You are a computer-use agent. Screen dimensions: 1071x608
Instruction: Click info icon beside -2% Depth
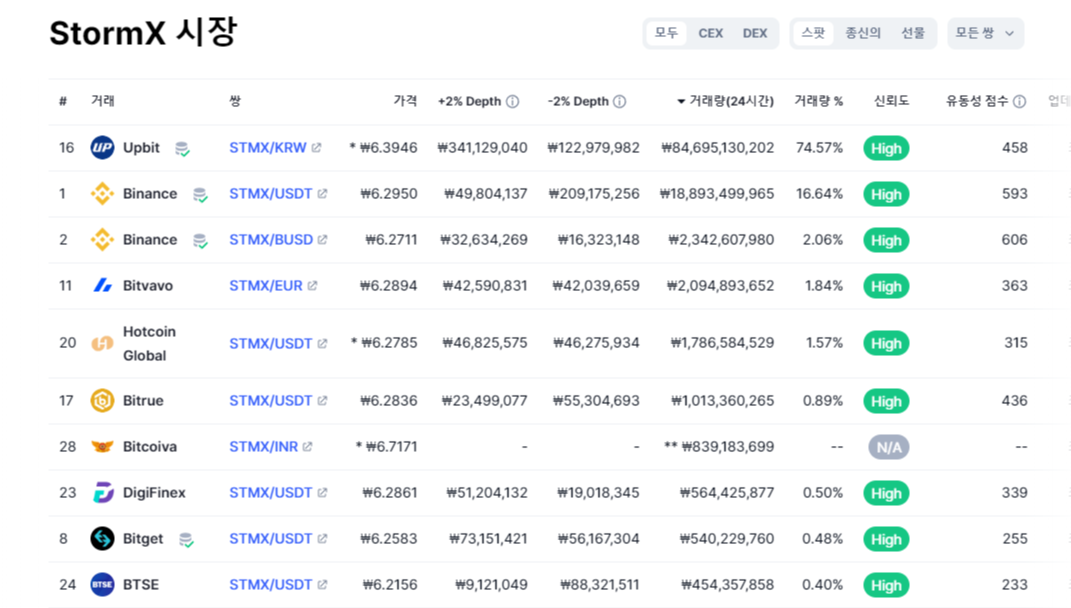pos(620,101)
